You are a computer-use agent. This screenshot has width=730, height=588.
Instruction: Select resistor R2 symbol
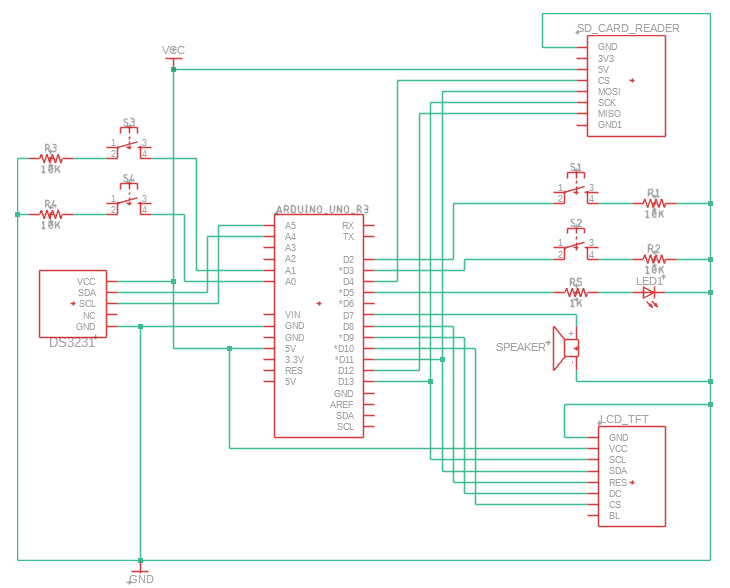click(654, 259)
